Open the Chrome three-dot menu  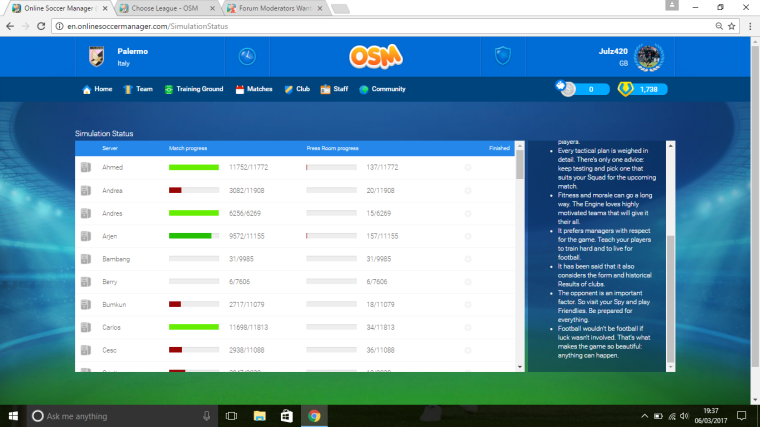coord(750,26)
